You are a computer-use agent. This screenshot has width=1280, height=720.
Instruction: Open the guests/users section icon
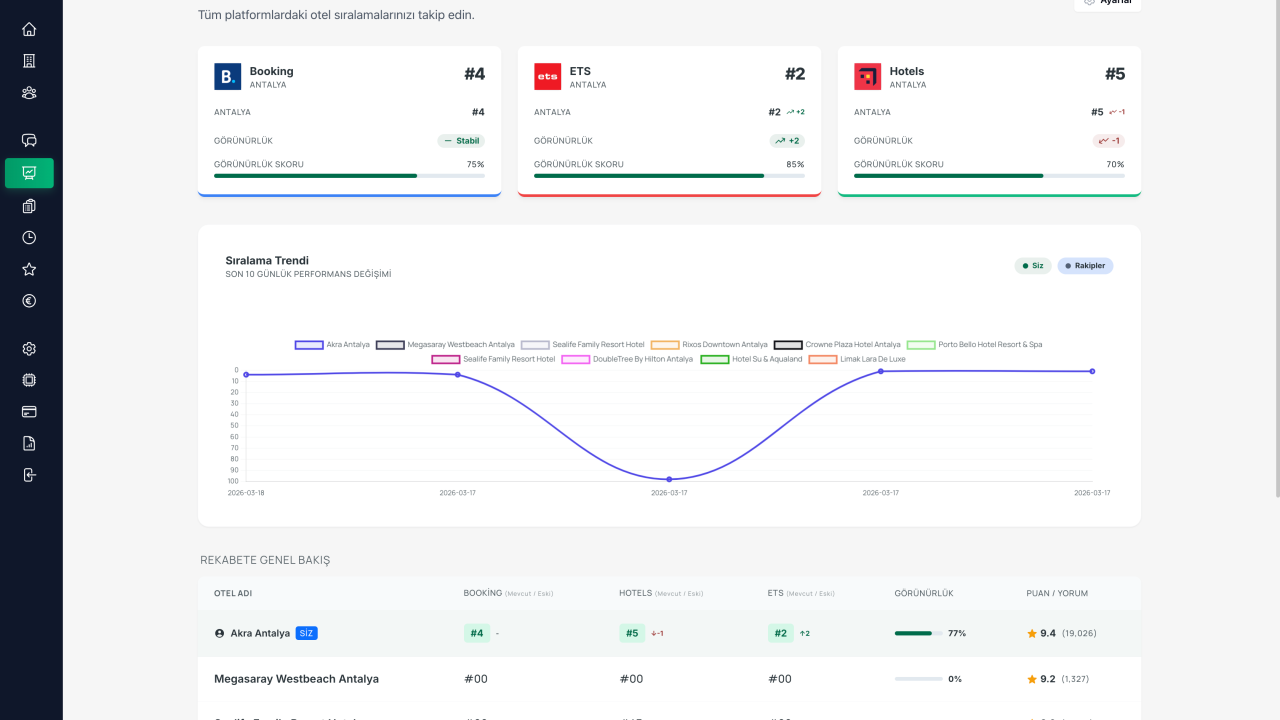(29, 92)
